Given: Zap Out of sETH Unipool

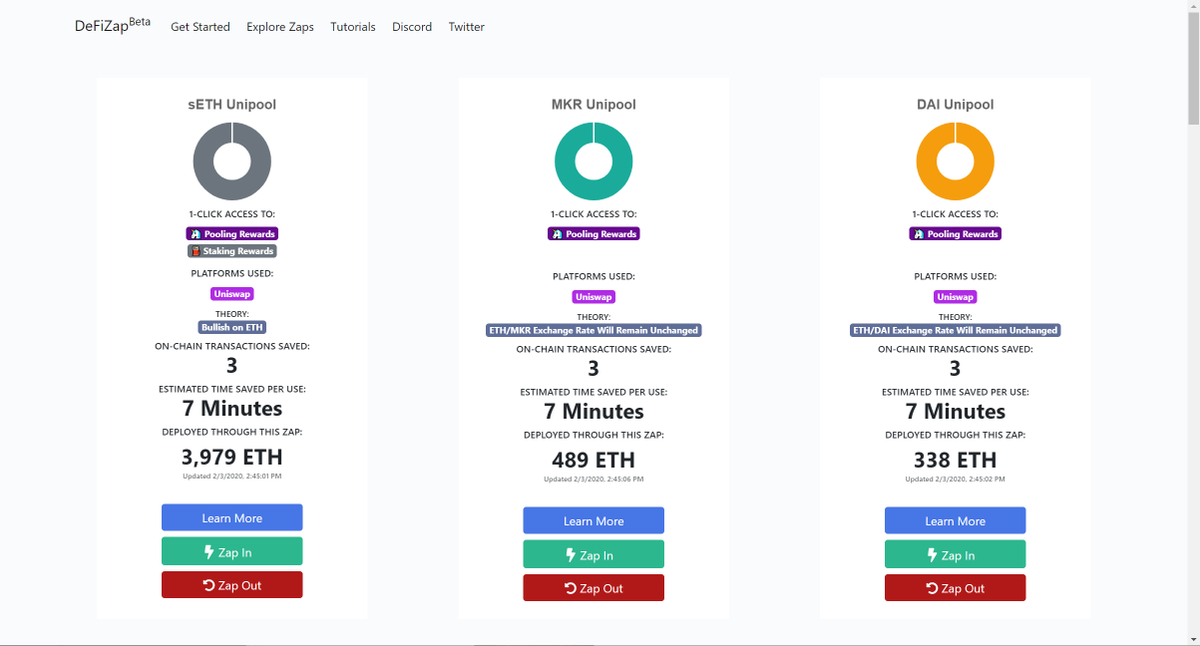Looking at the screenshot, I should pyautogui.click(x=232, y=585).
